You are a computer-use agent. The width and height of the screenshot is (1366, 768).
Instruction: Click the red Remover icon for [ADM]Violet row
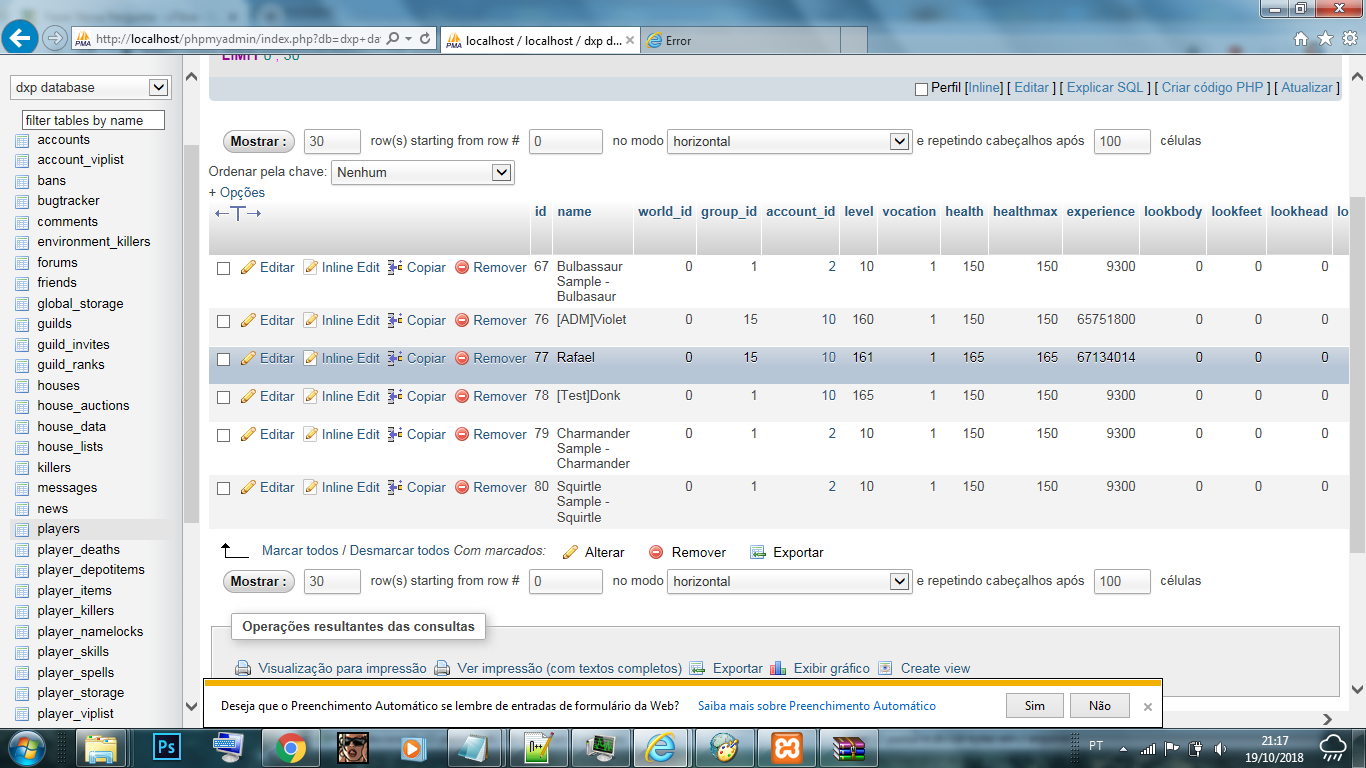pyautogui.click(x=462, y=320)
